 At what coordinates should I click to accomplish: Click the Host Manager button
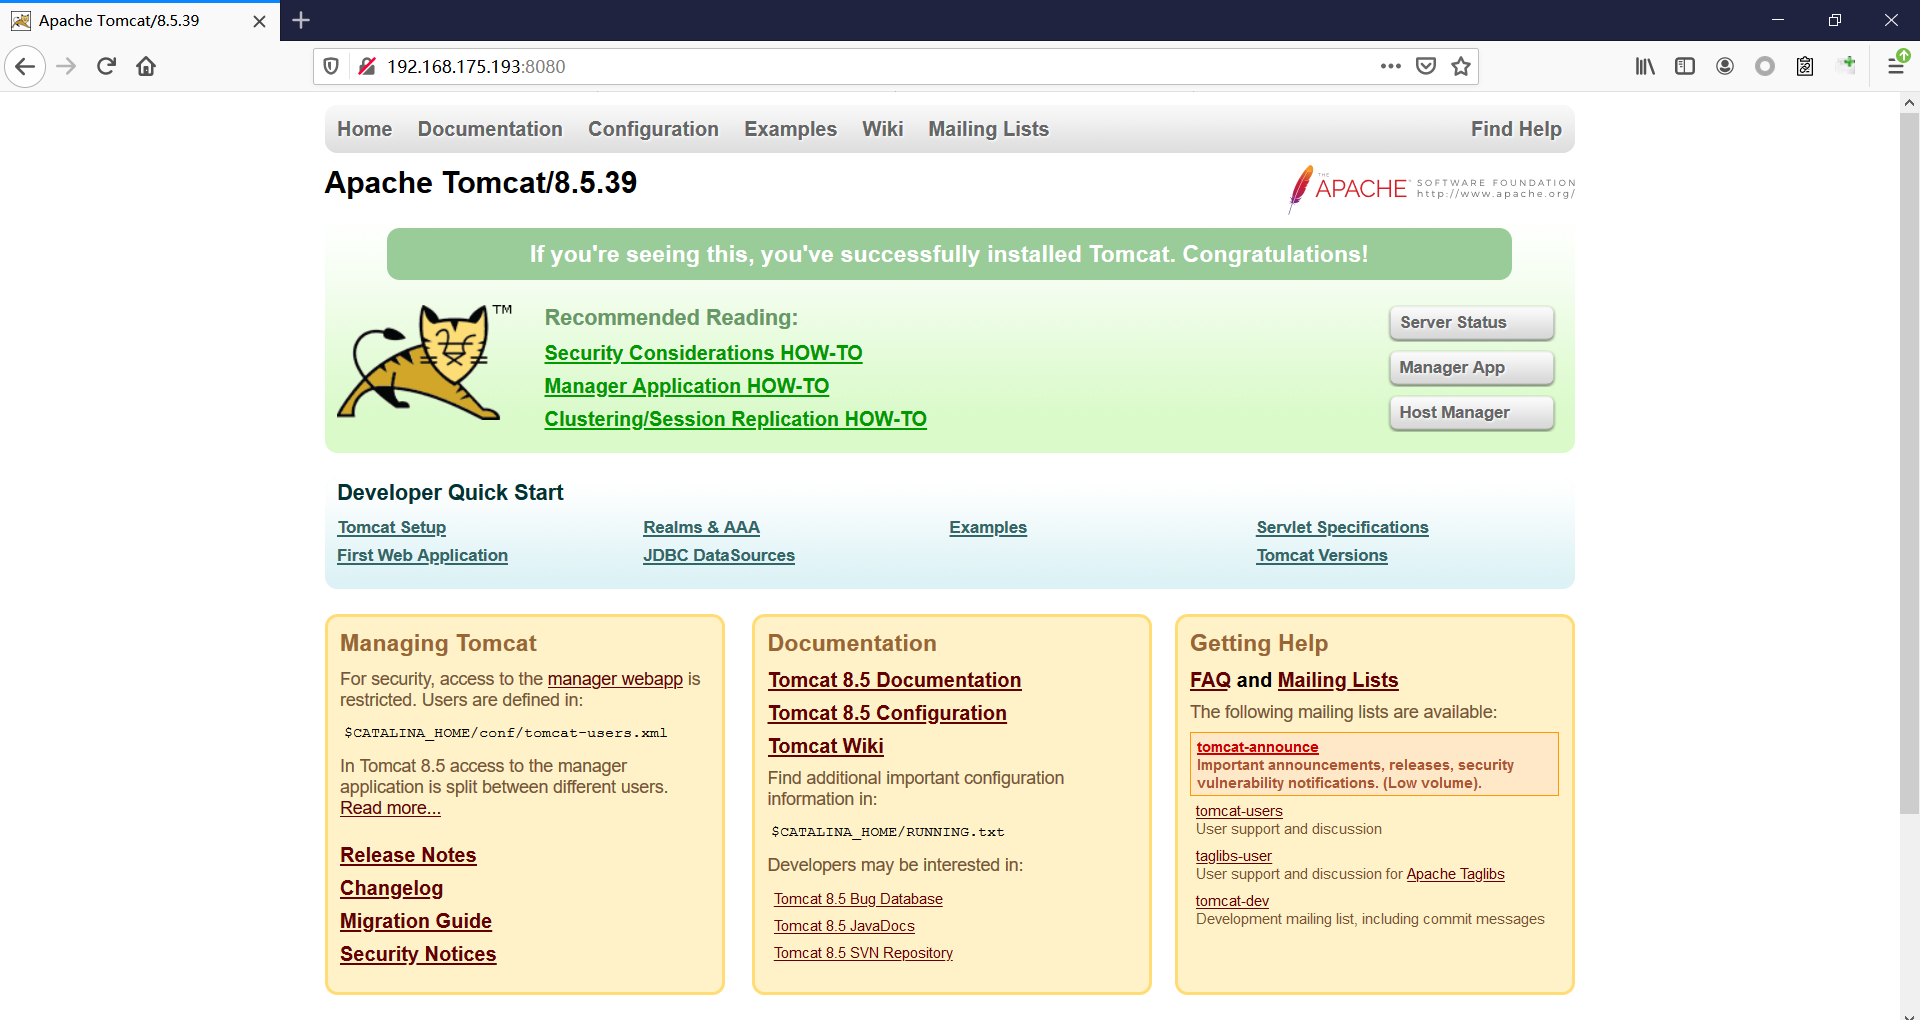(1471, 413)
